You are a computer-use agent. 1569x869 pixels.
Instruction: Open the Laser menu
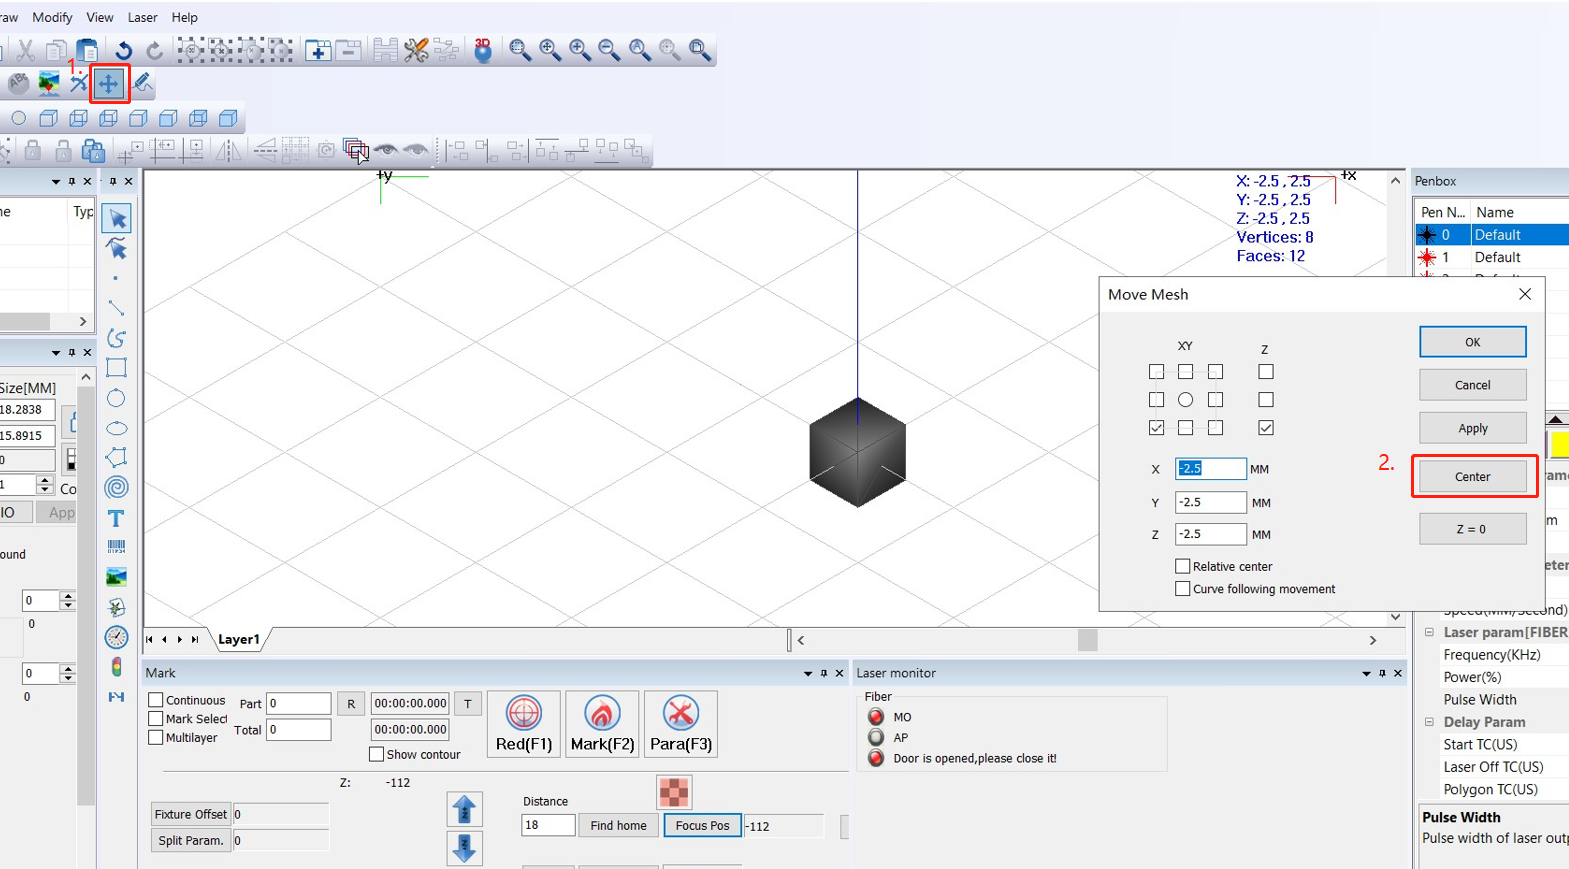point(142,17)
